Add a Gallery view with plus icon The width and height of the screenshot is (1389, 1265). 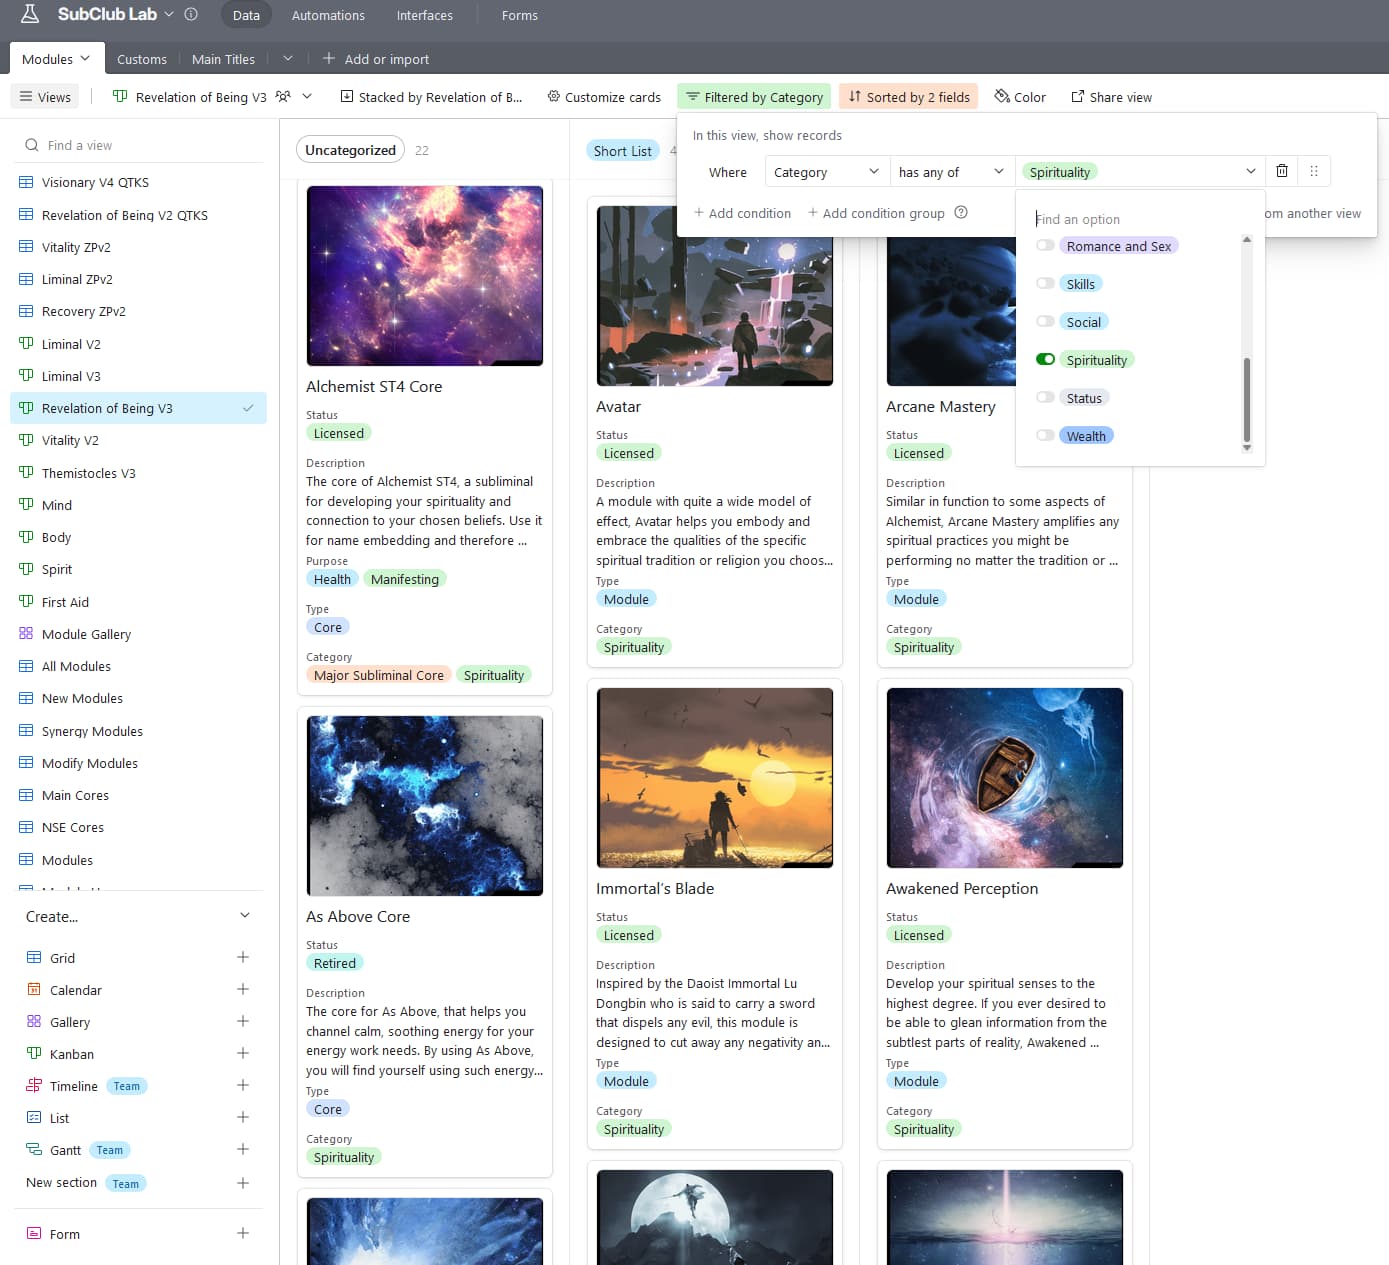click(243, 1021)
